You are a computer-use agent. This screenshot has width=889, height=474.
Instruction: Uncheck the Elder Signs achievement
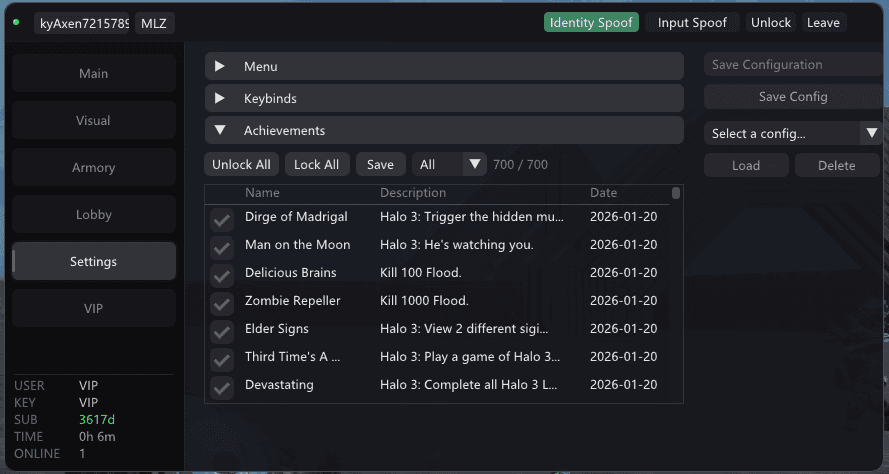pyautogui.click(x=222, y=332)
